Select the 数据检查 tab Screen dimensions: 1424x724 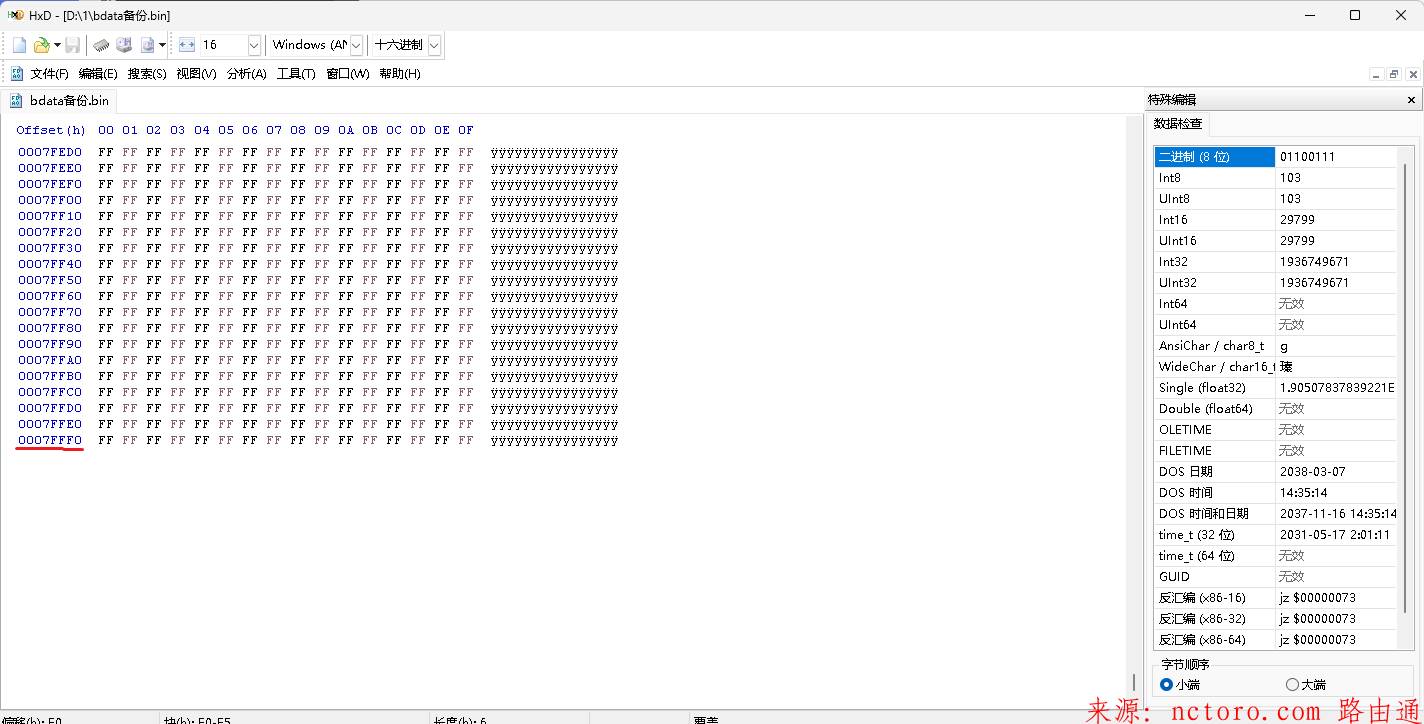point(1178,124)
